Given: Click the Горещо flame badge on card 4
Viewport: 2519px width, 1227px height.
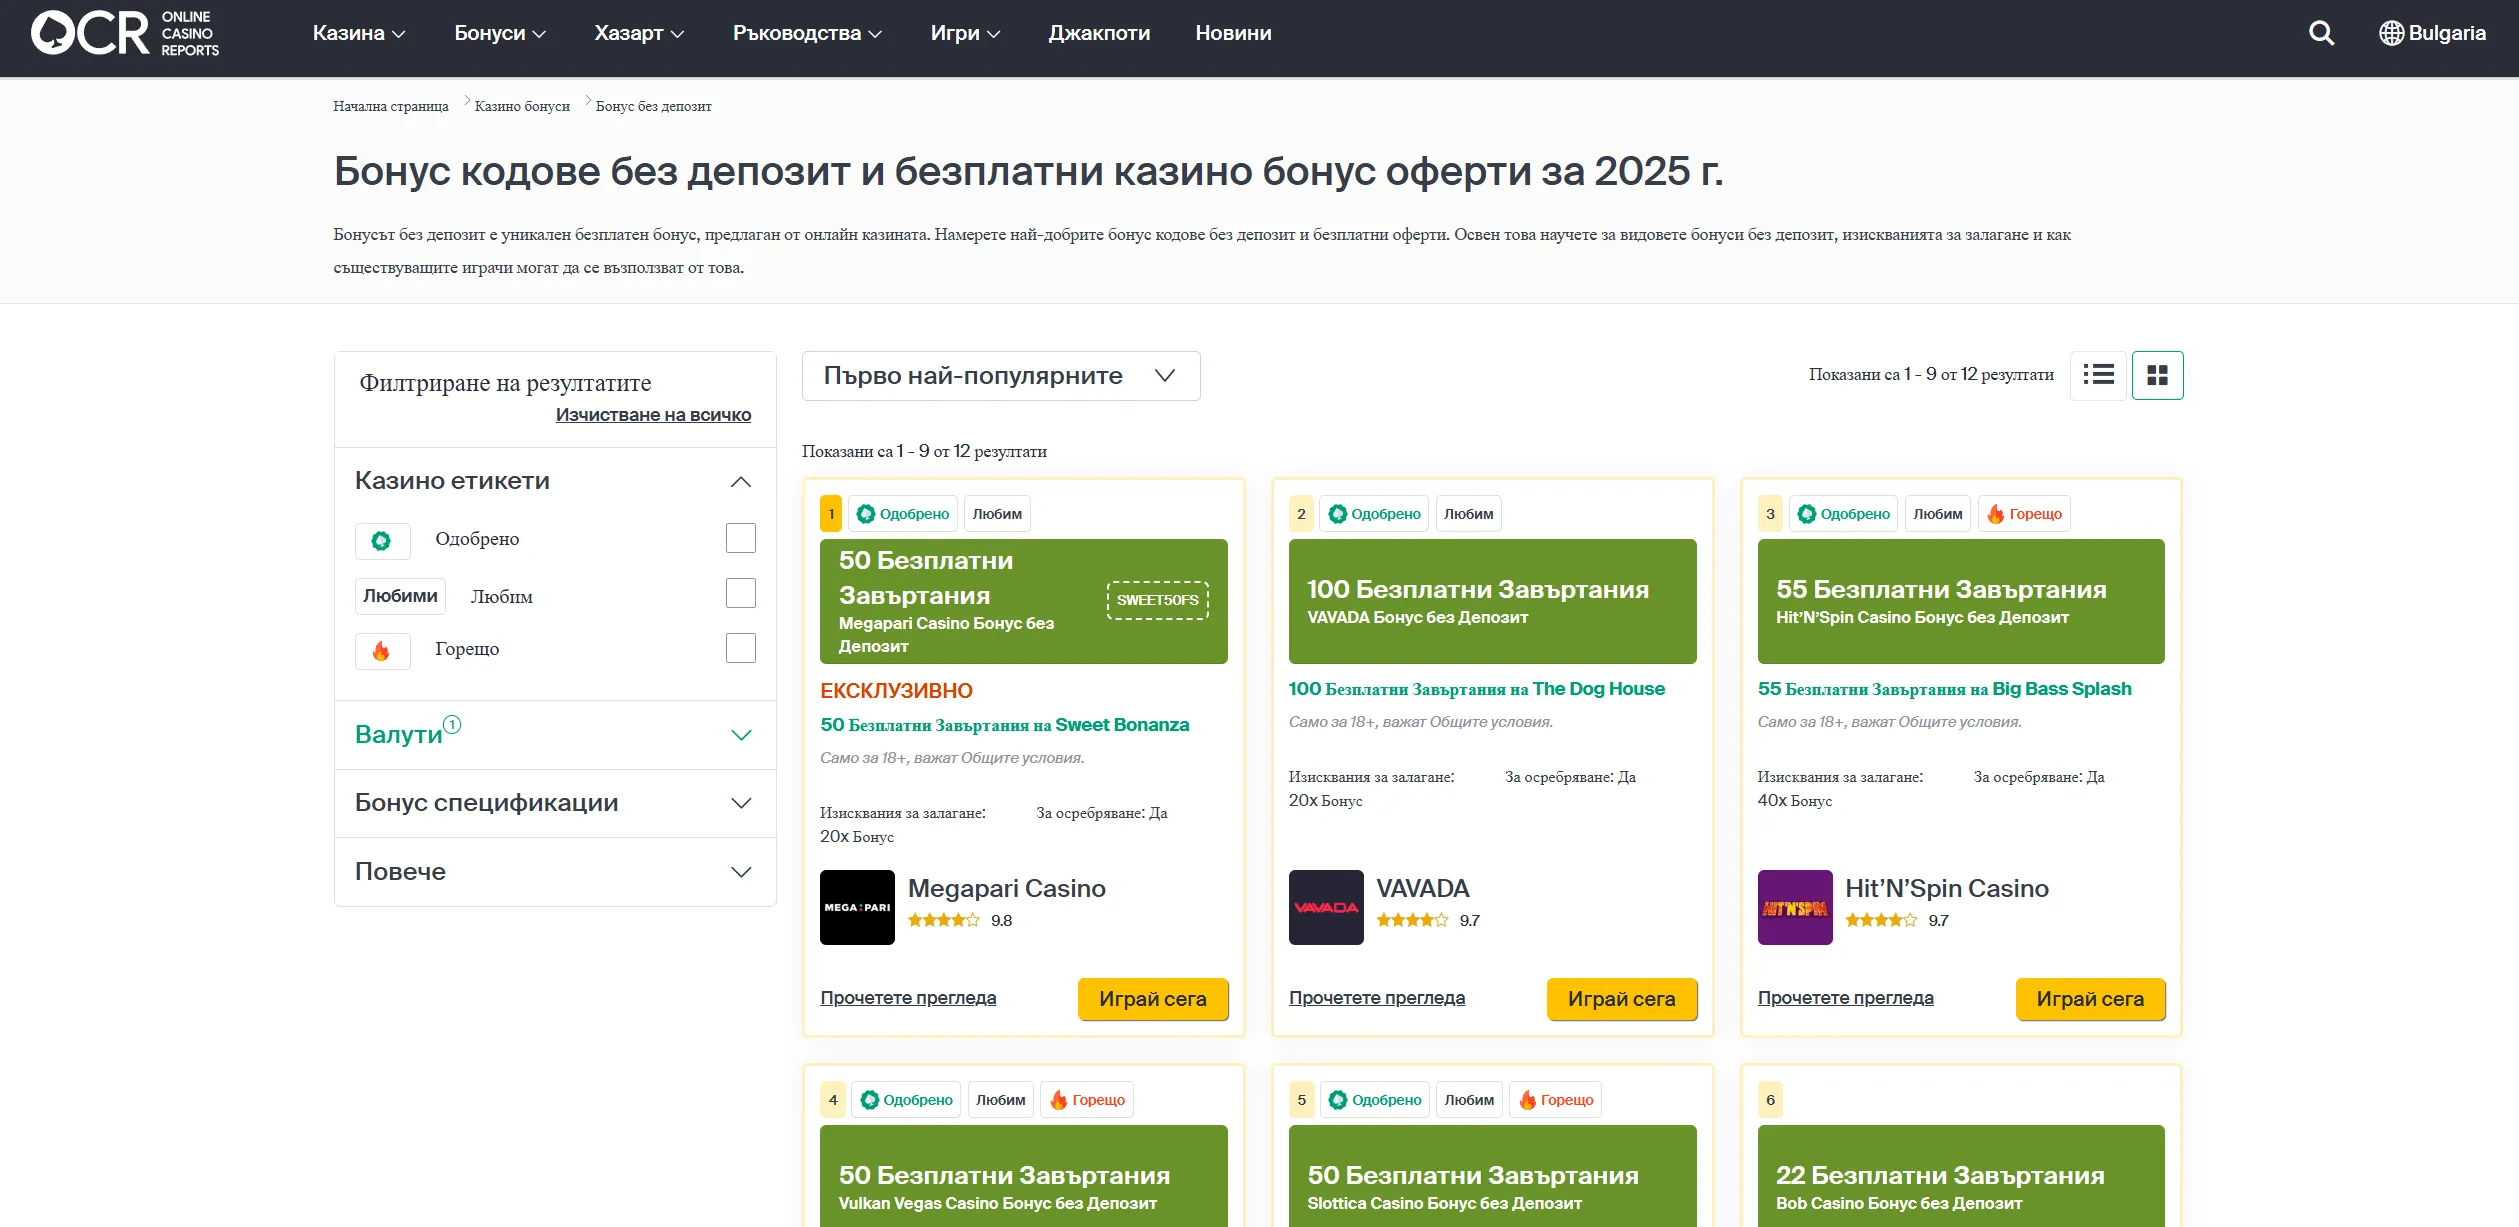Looking at the screenshot, I should [1087, 1100].
